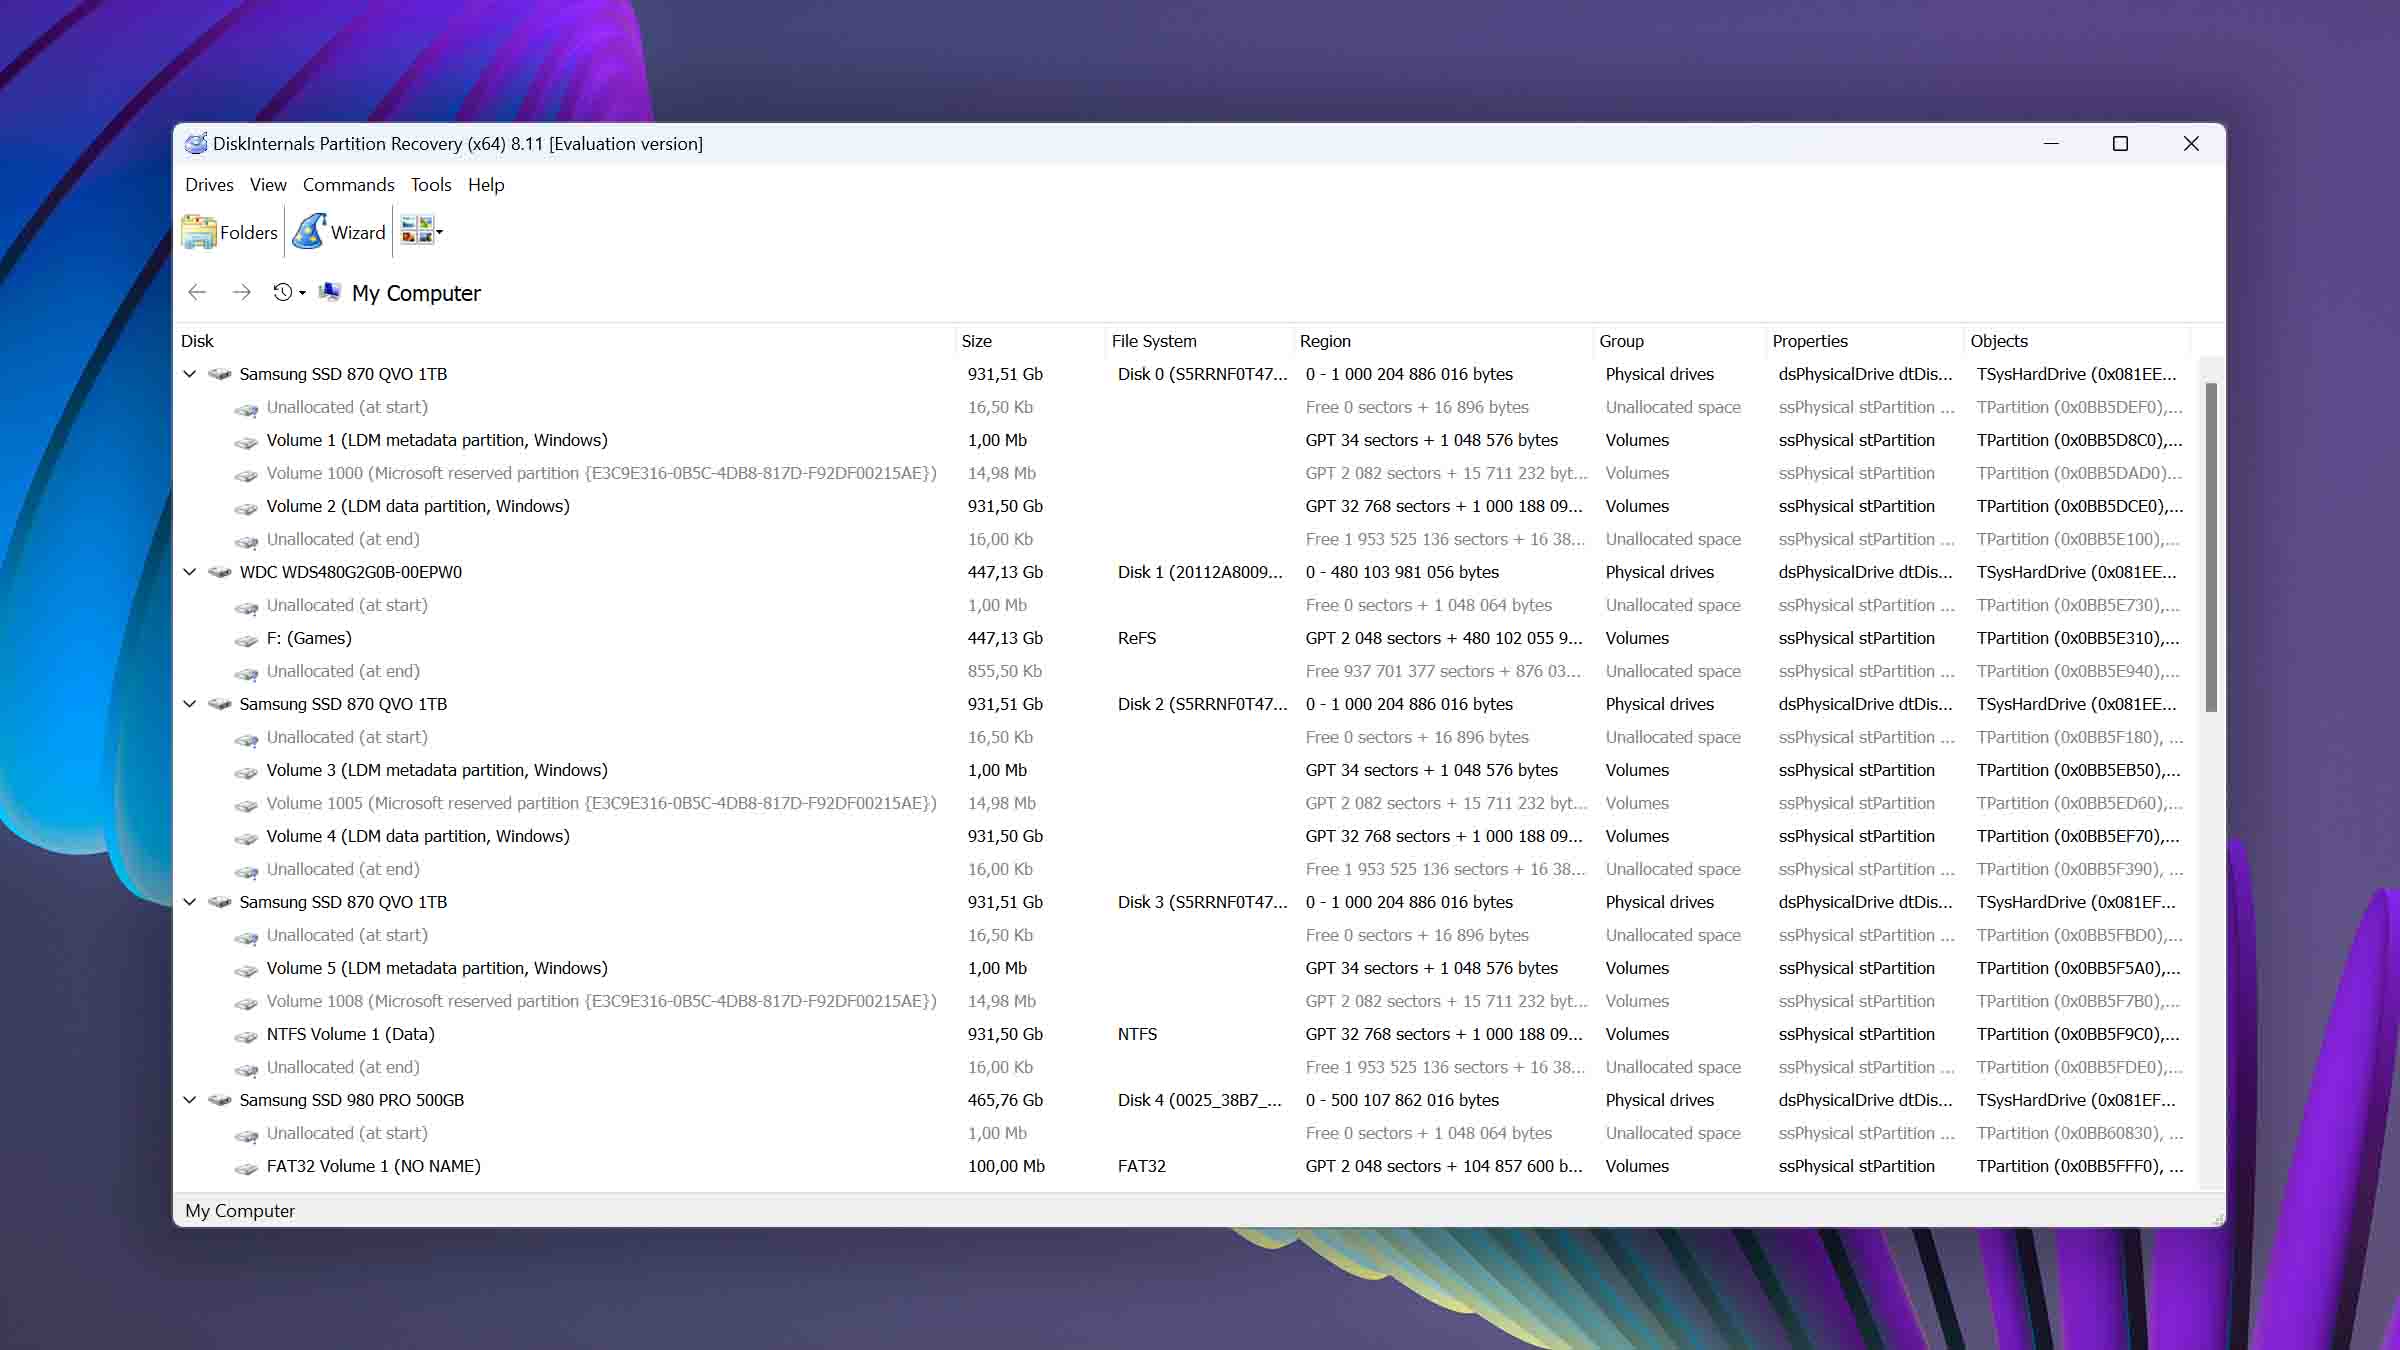
Task: Open the Folders toolbar button
Action: click(230, 232)
